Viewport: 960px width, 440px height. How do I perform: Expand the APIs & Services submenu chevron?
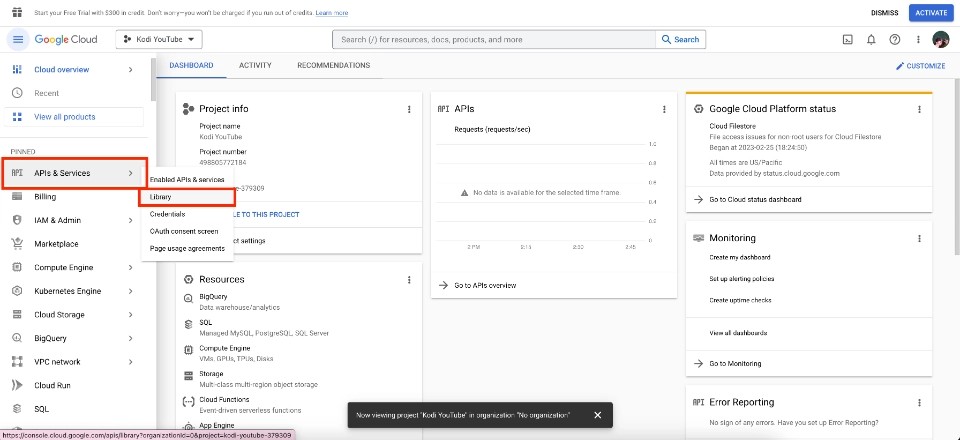(130, 173)
